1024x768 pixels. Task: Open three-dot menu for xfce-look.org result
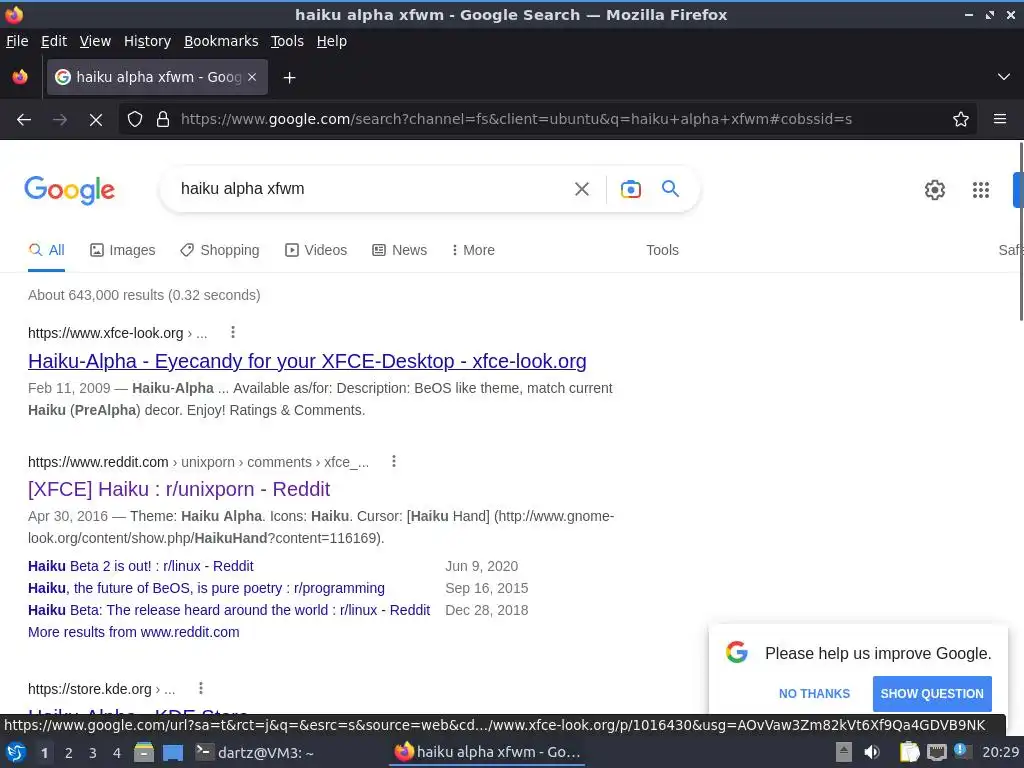point(232,332)
